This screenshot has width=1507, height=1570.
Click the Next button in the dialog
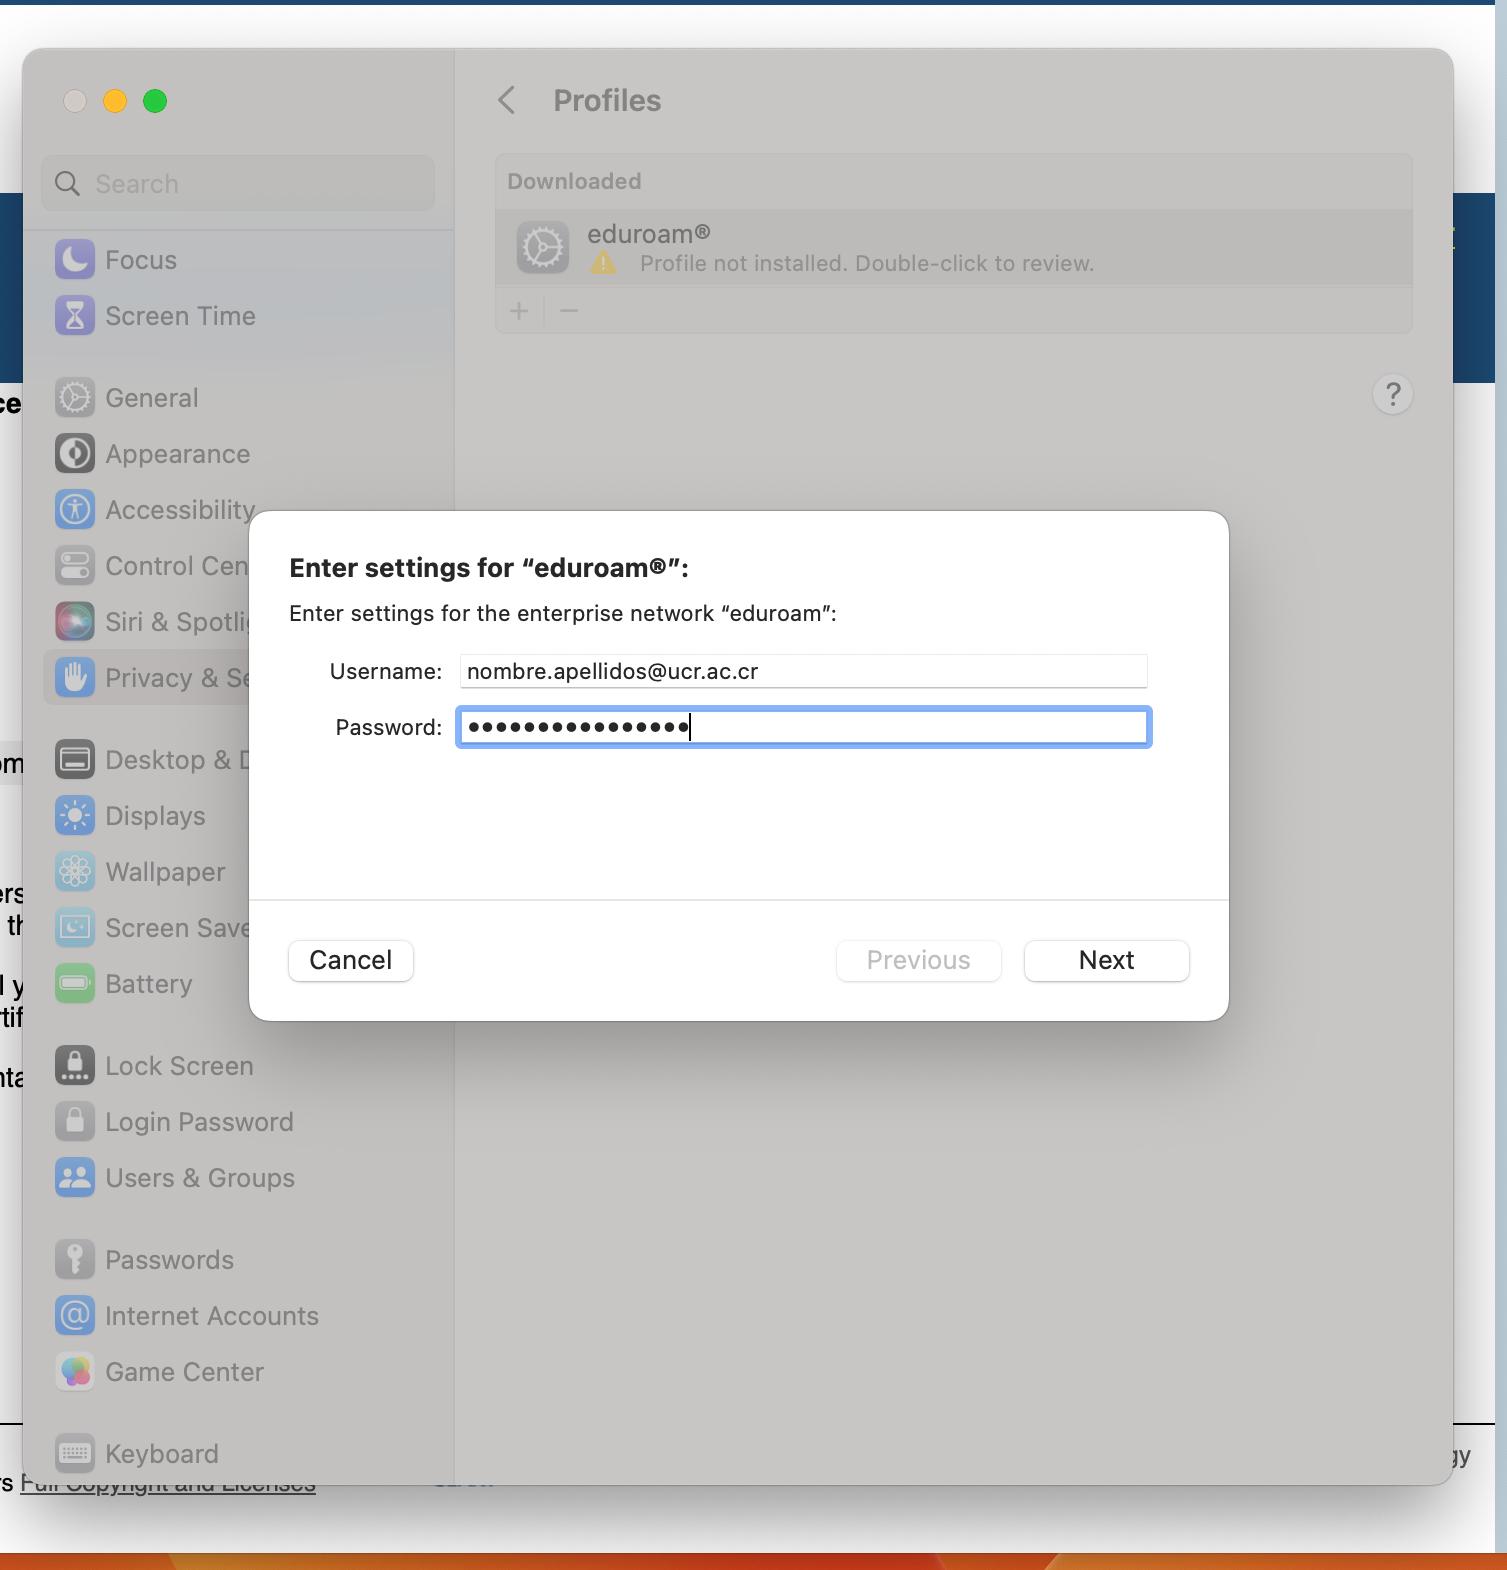tap(1106, 960)
